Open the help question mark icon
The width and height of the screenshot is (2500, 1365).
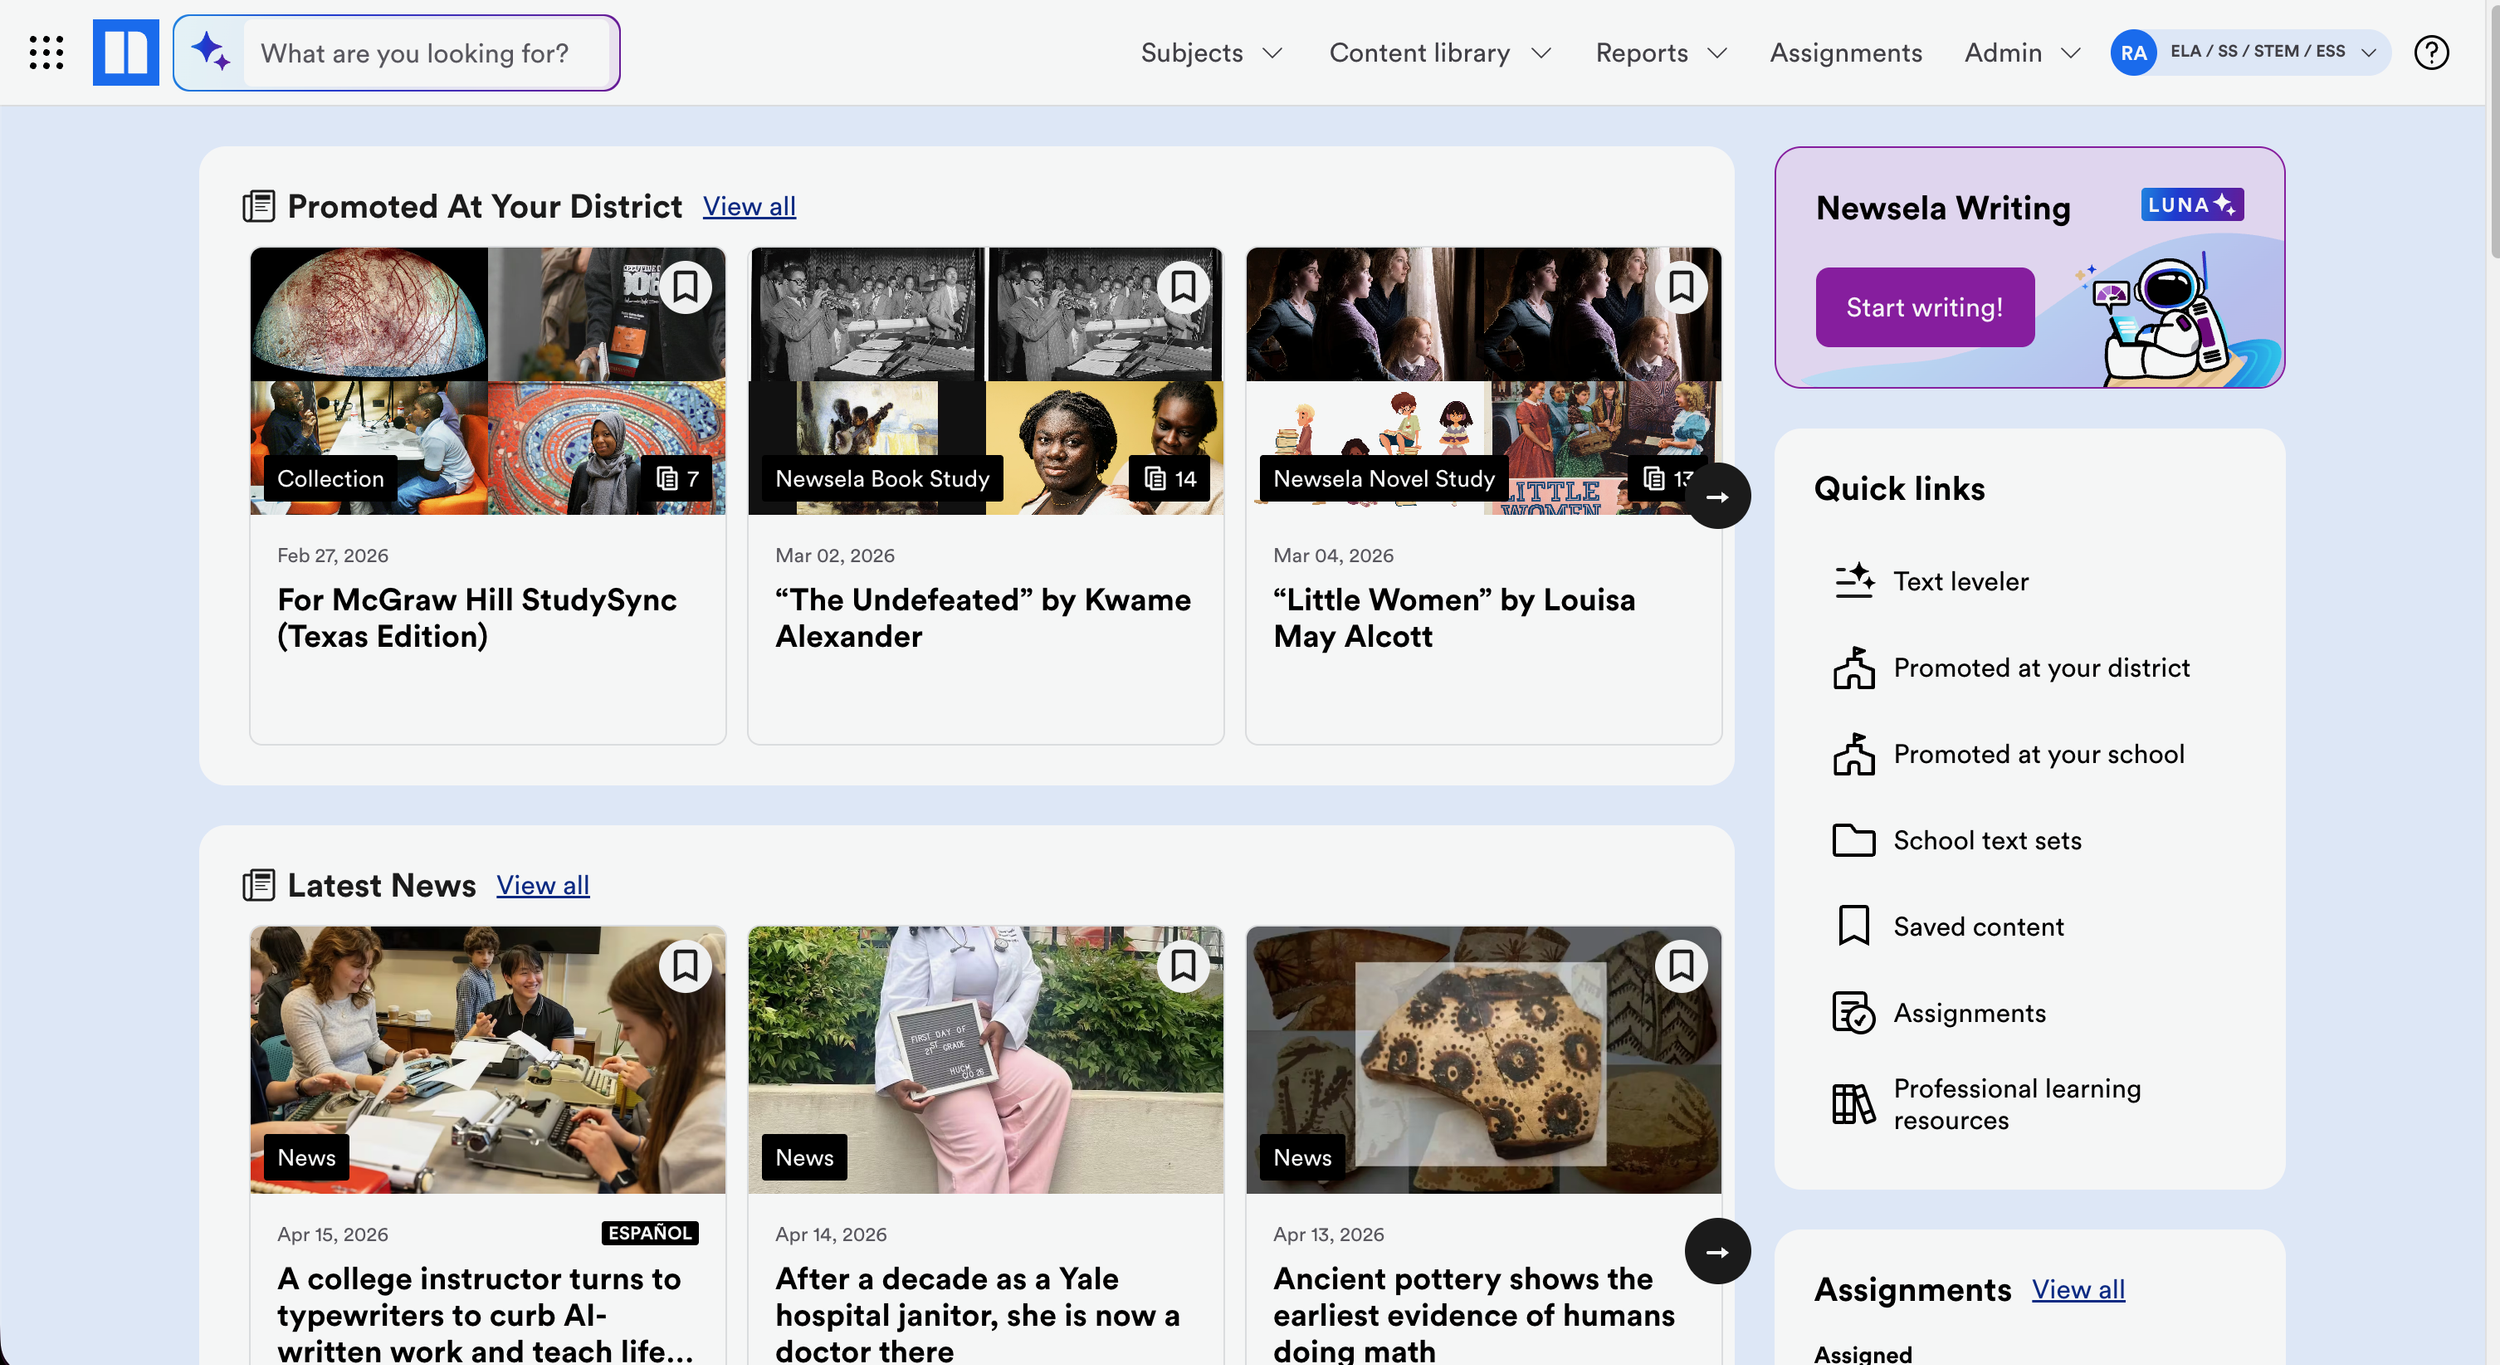point(2431,52)
